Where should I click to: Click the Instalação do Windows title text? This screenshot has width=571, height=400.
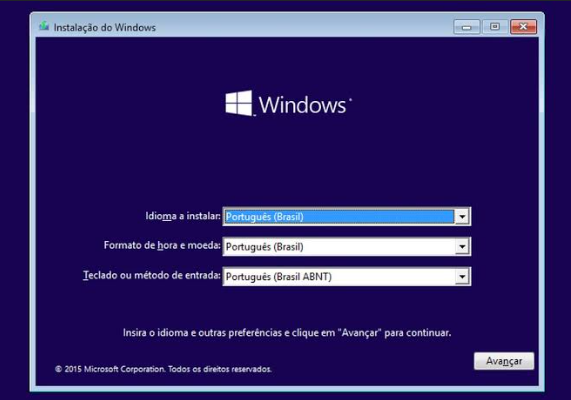coord(105,28)
